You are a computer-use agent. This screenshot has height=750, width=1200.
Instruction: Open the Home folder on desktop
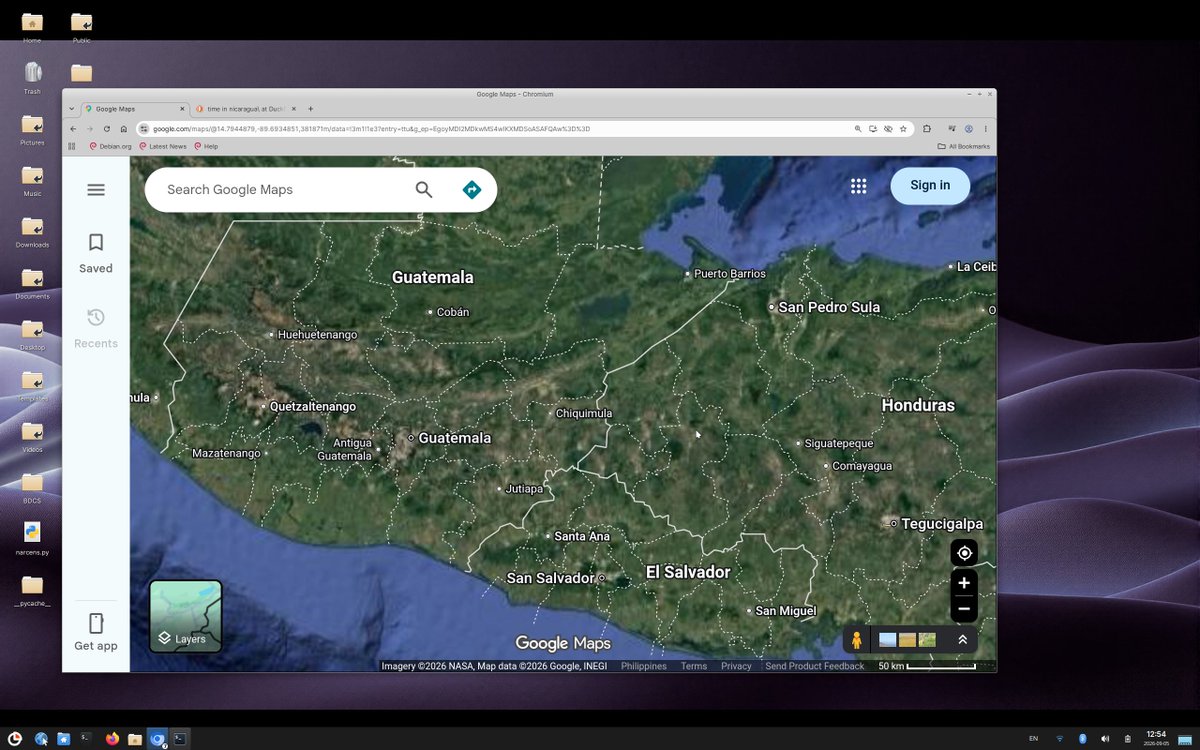coord(32,25)
